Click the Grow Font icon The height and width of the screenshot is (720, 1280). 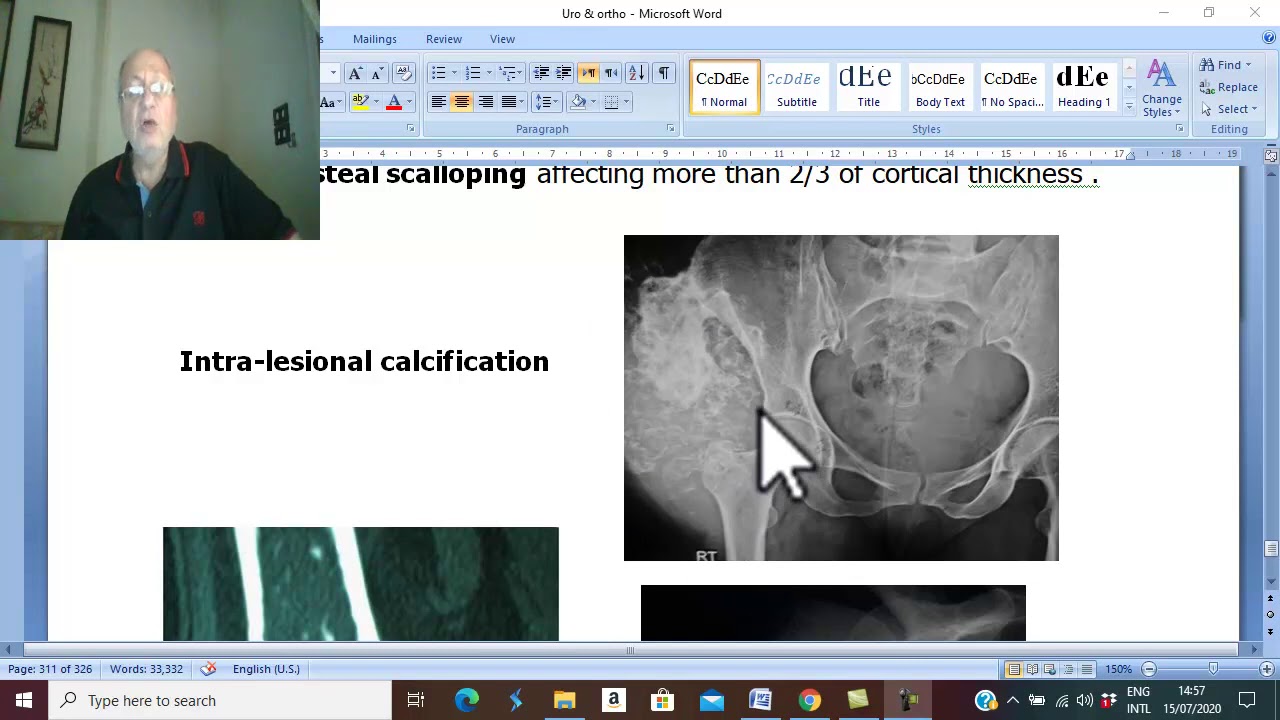[355, 73]
